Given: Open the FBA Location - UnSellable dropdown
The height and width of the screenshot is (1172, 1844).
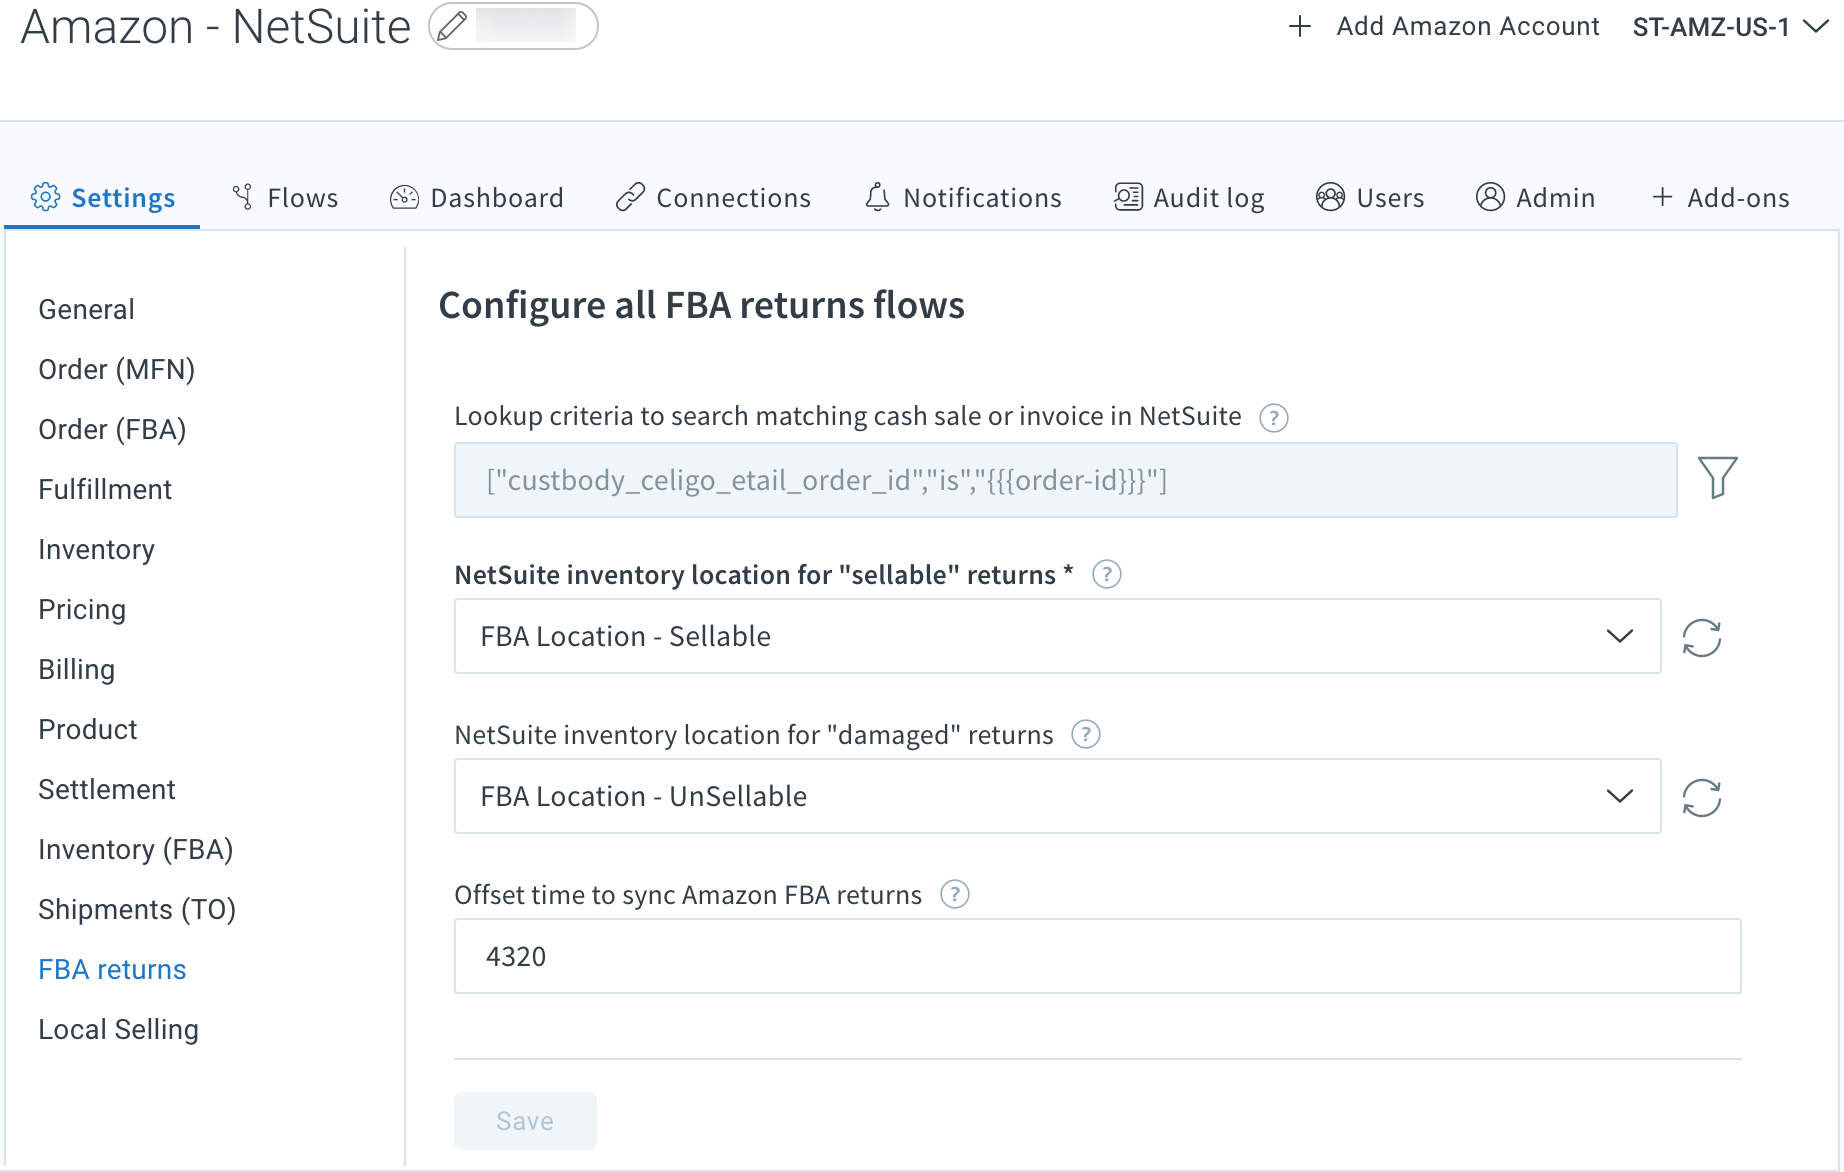Looking at the screenshot, I should pos(1058,796).
